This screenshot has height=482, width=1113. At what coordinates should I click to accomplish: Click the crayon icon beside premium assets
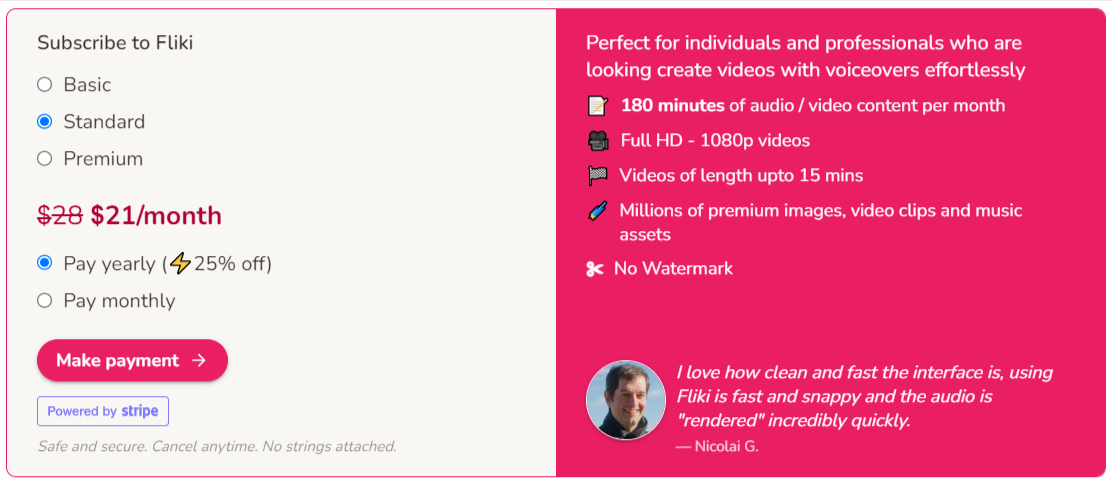[598, 211]
